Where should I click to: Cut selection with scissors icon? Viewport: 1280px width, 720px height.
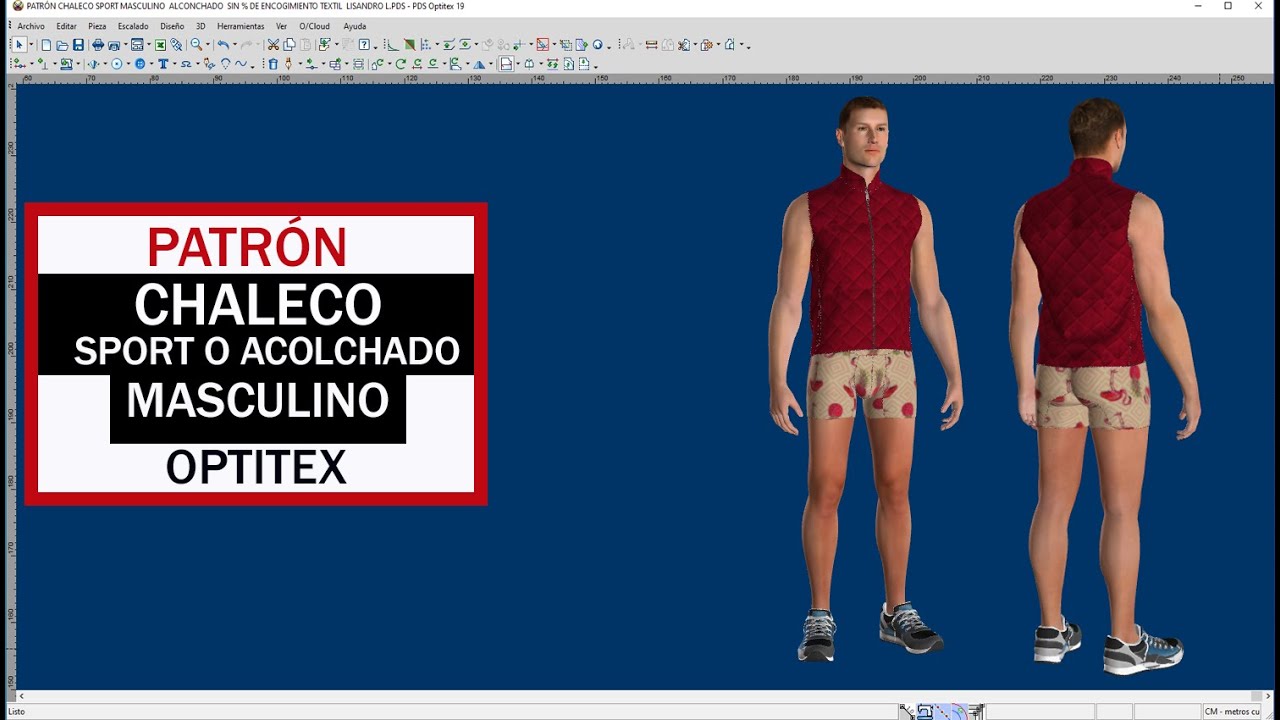(273, 45)
